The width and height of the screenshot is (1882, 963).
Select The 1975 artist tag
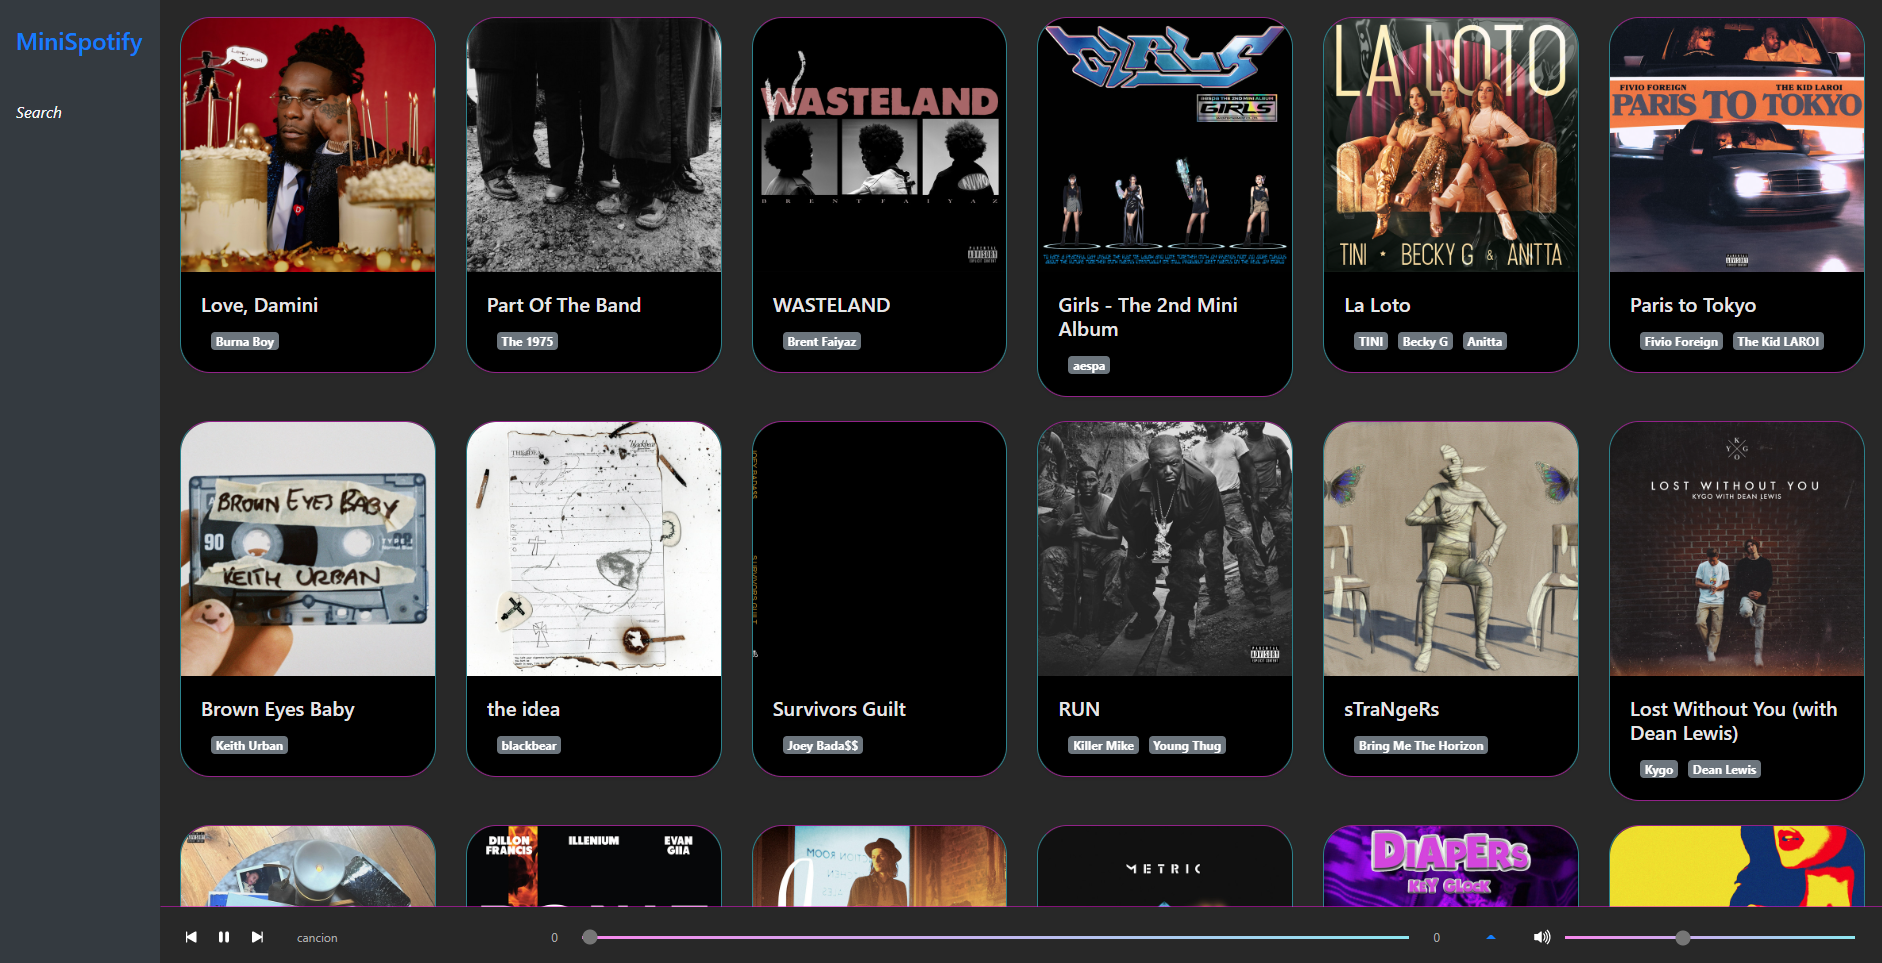[527, 341]
